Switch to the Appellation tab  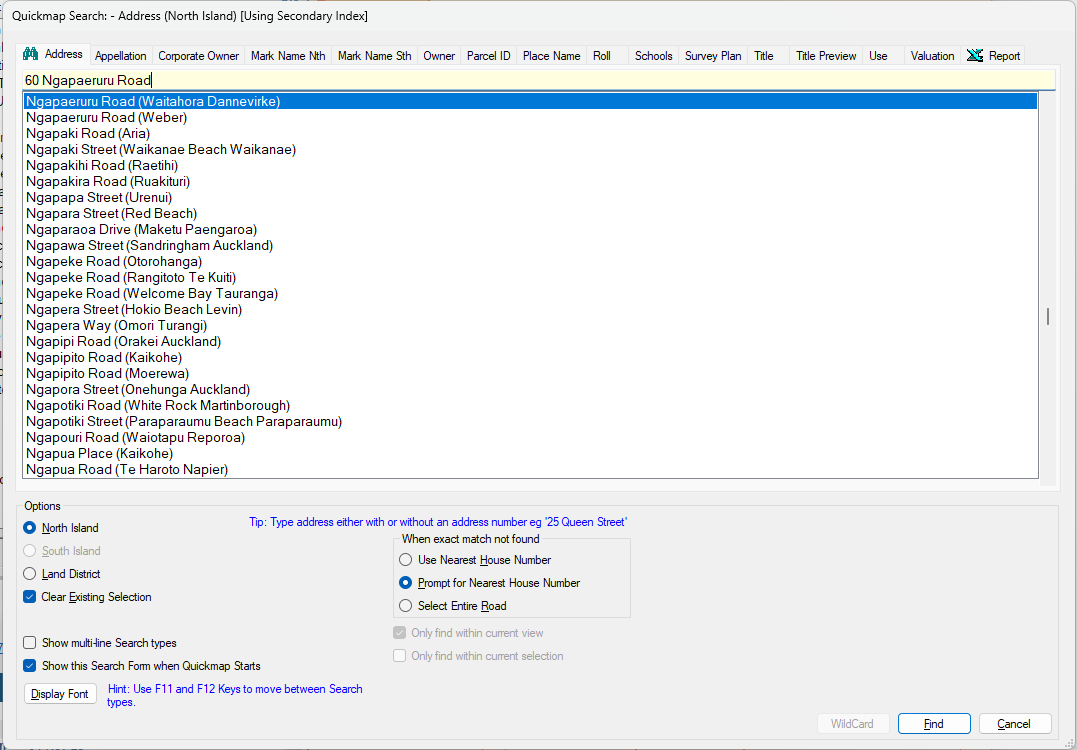click(x=120, y=56)
